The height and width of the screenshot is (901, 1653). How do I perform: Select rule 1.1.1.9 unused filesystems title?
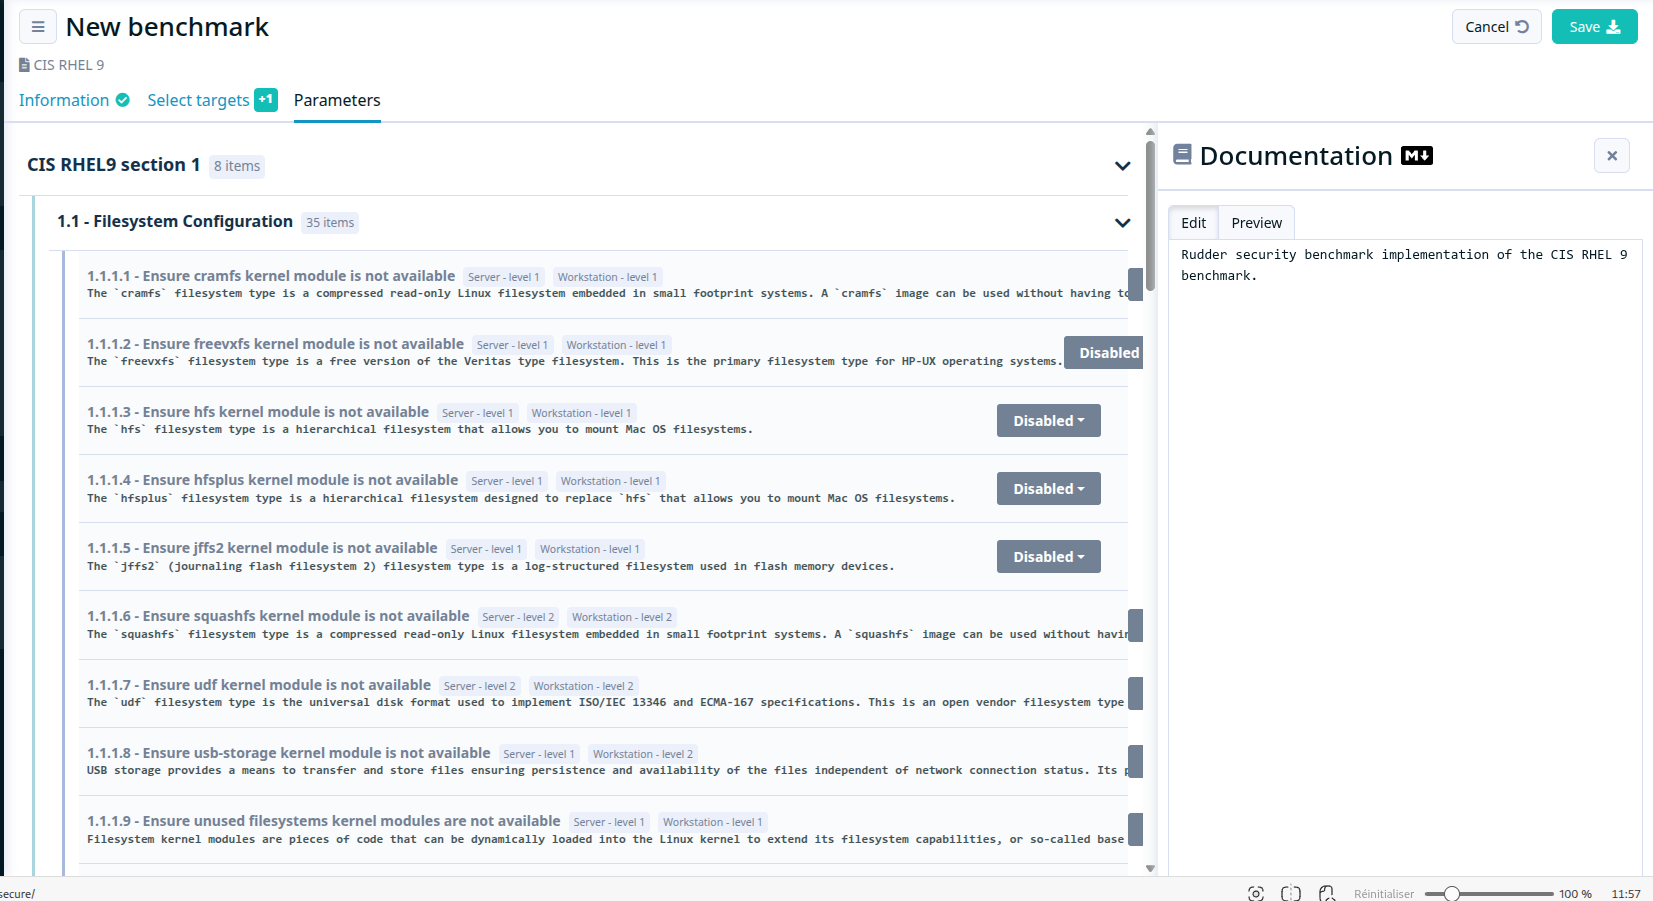(x=324, y=821)
